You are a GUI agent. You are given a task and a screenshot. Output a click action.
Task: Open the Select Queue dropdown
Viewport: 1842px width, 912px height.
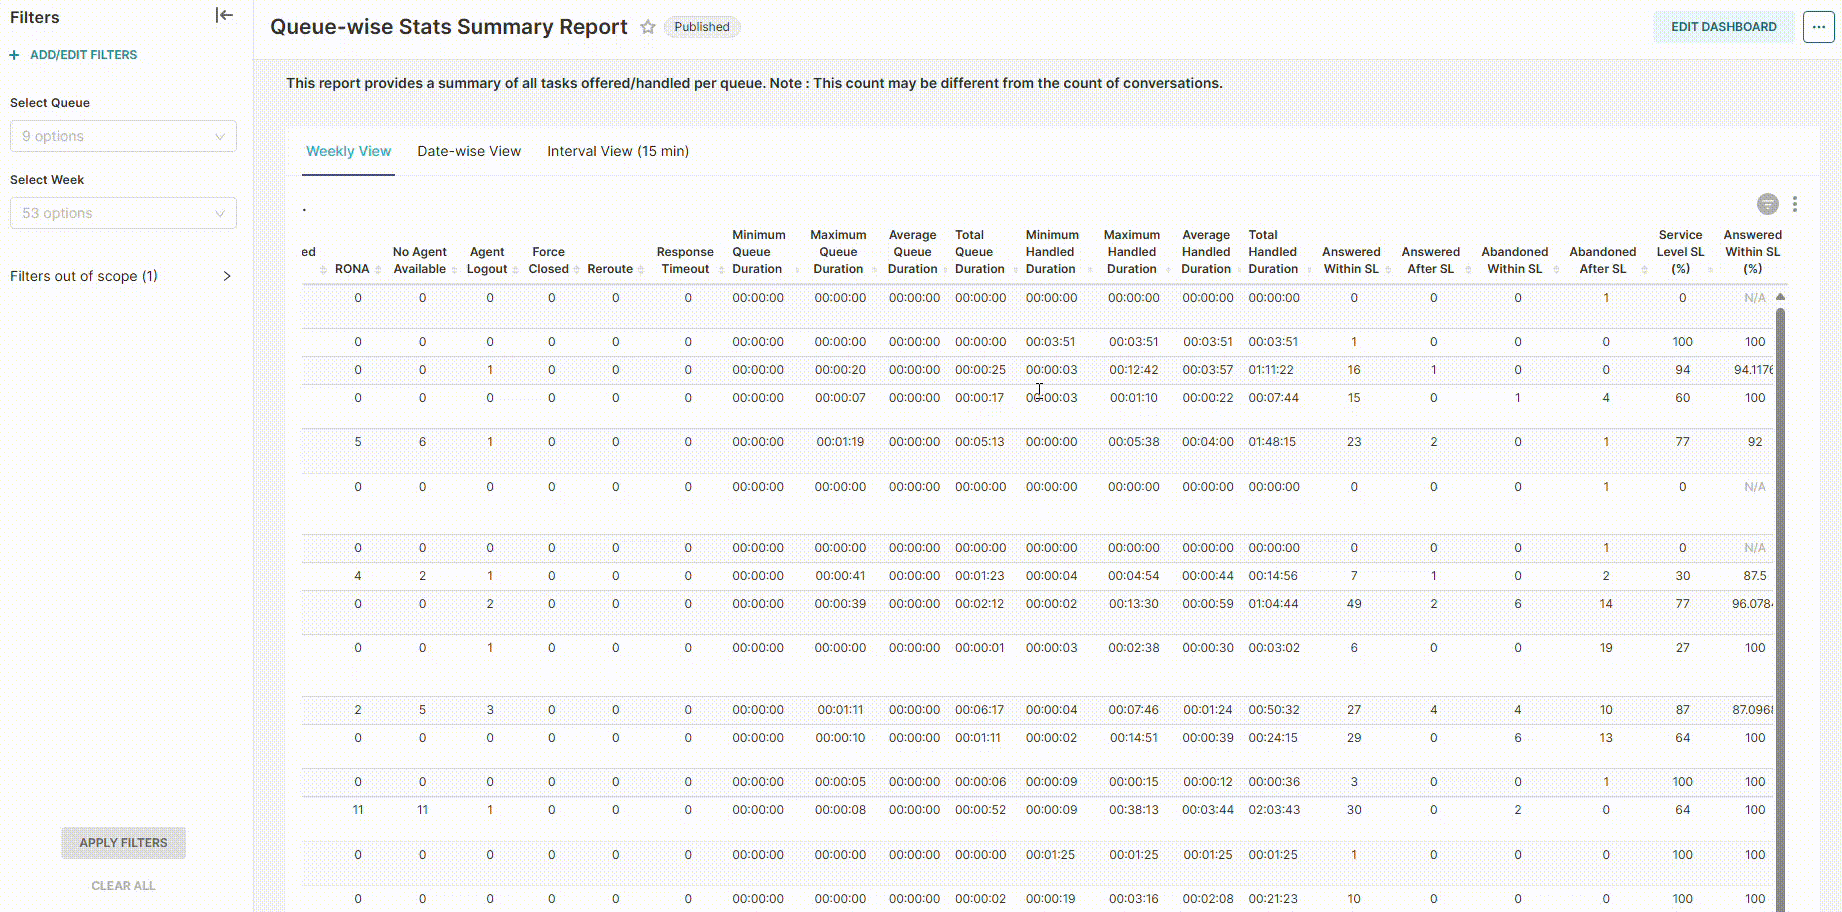pyautogui.click(x=123, y=136)
